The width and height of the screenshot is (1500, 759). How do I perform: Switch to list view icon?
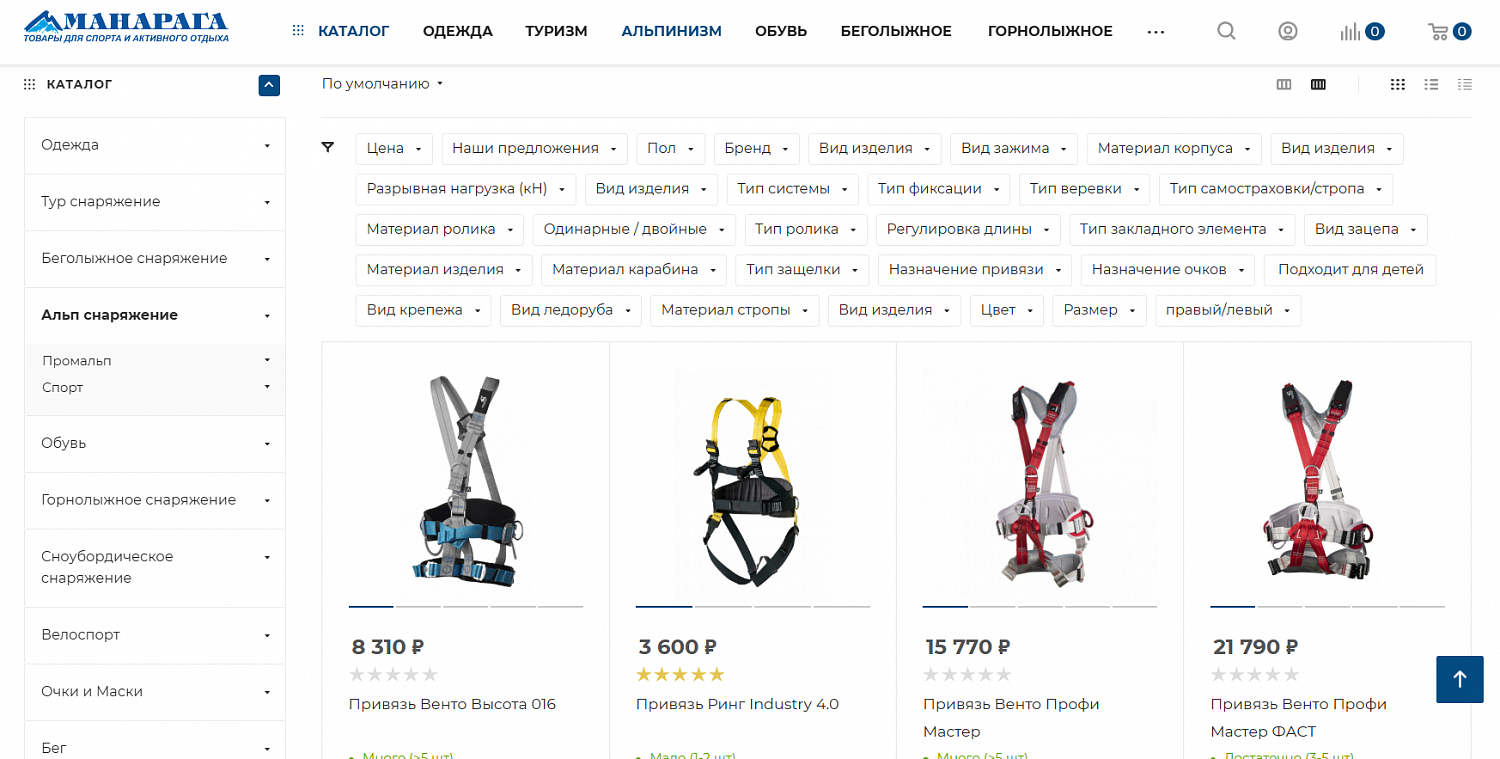pyautogui.click(x=1431, y=85)
